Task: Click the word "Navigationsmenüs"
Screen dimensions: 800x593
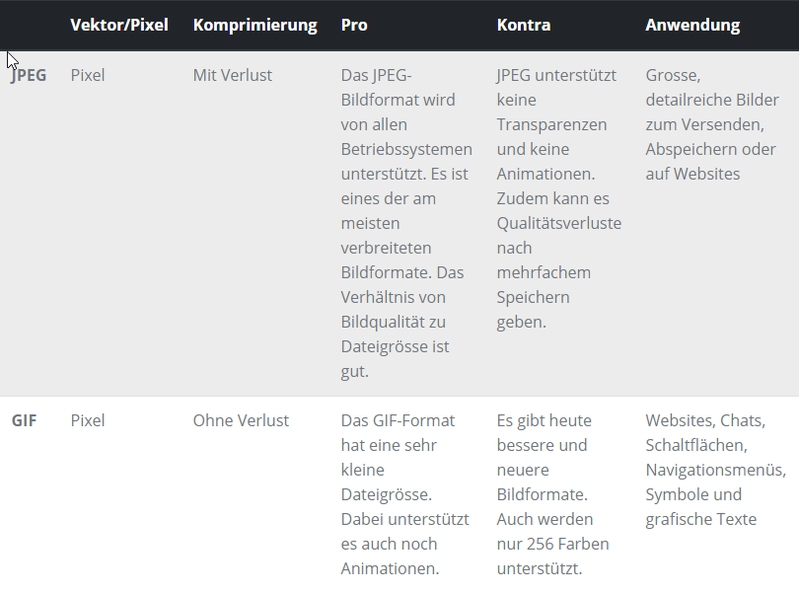Action: [x=712, y=470]
